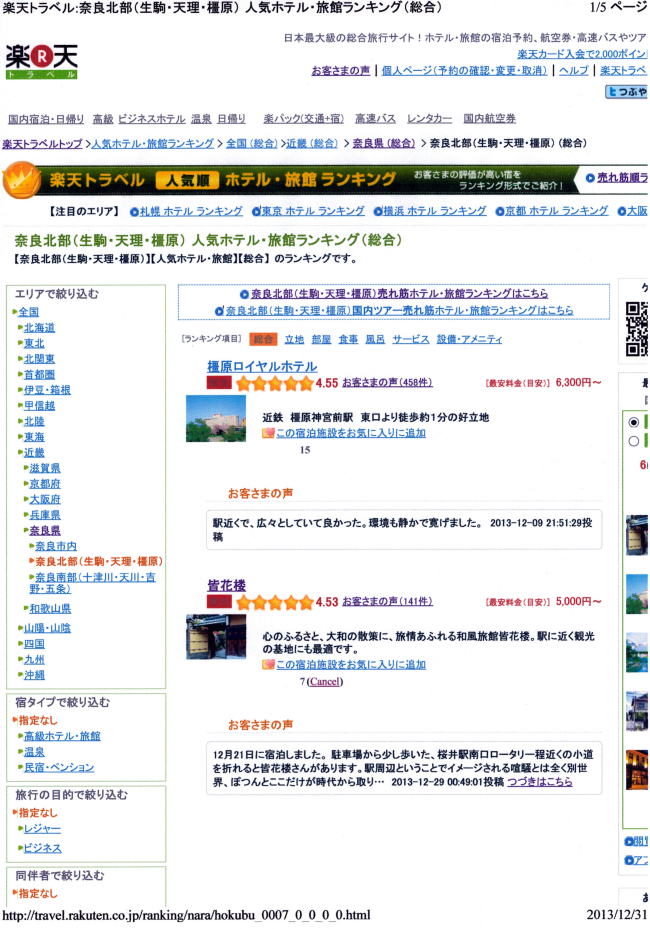Viewport: 650px width, 929px height.
Task: Click the 楽天トラベルトップ breadcrumb
Action: tap(43, 143)
